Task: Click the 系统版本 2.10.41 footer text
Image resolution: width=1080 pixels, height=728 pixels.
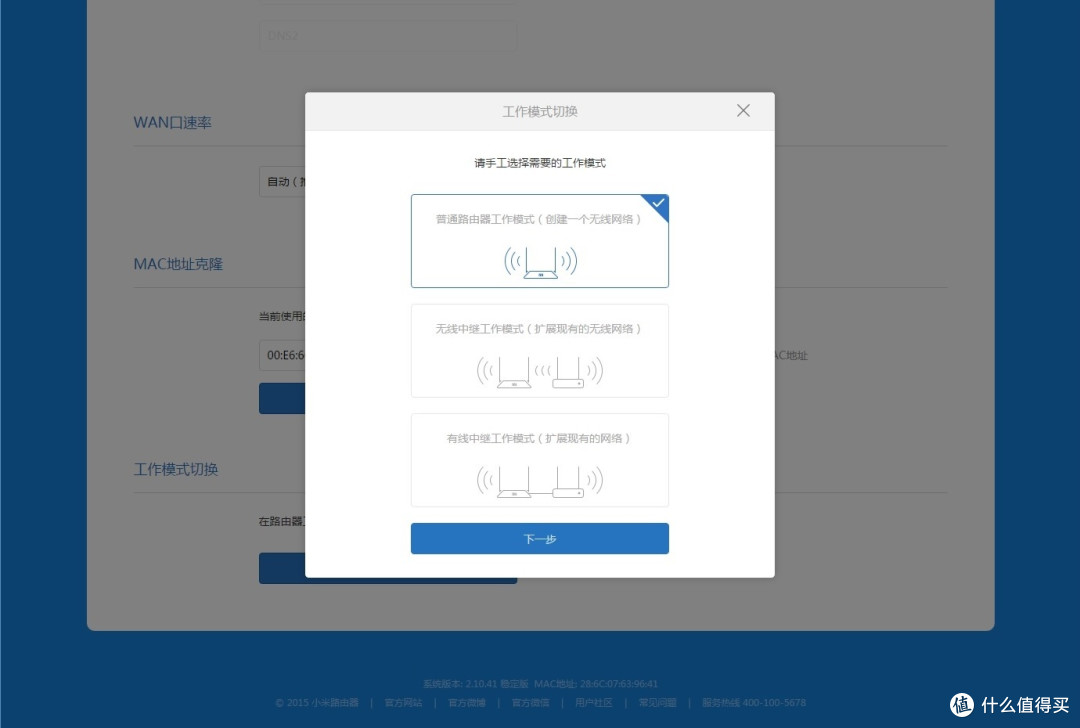Action: pos(475,684)
